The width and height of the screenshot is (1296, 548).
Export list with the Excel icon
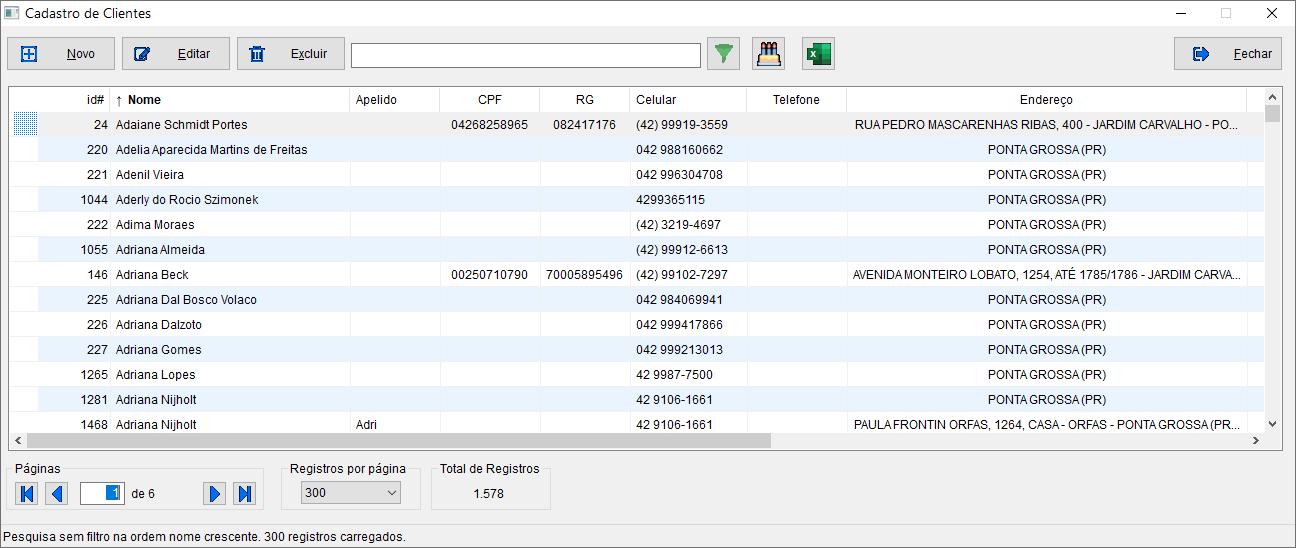pos(818,54)
